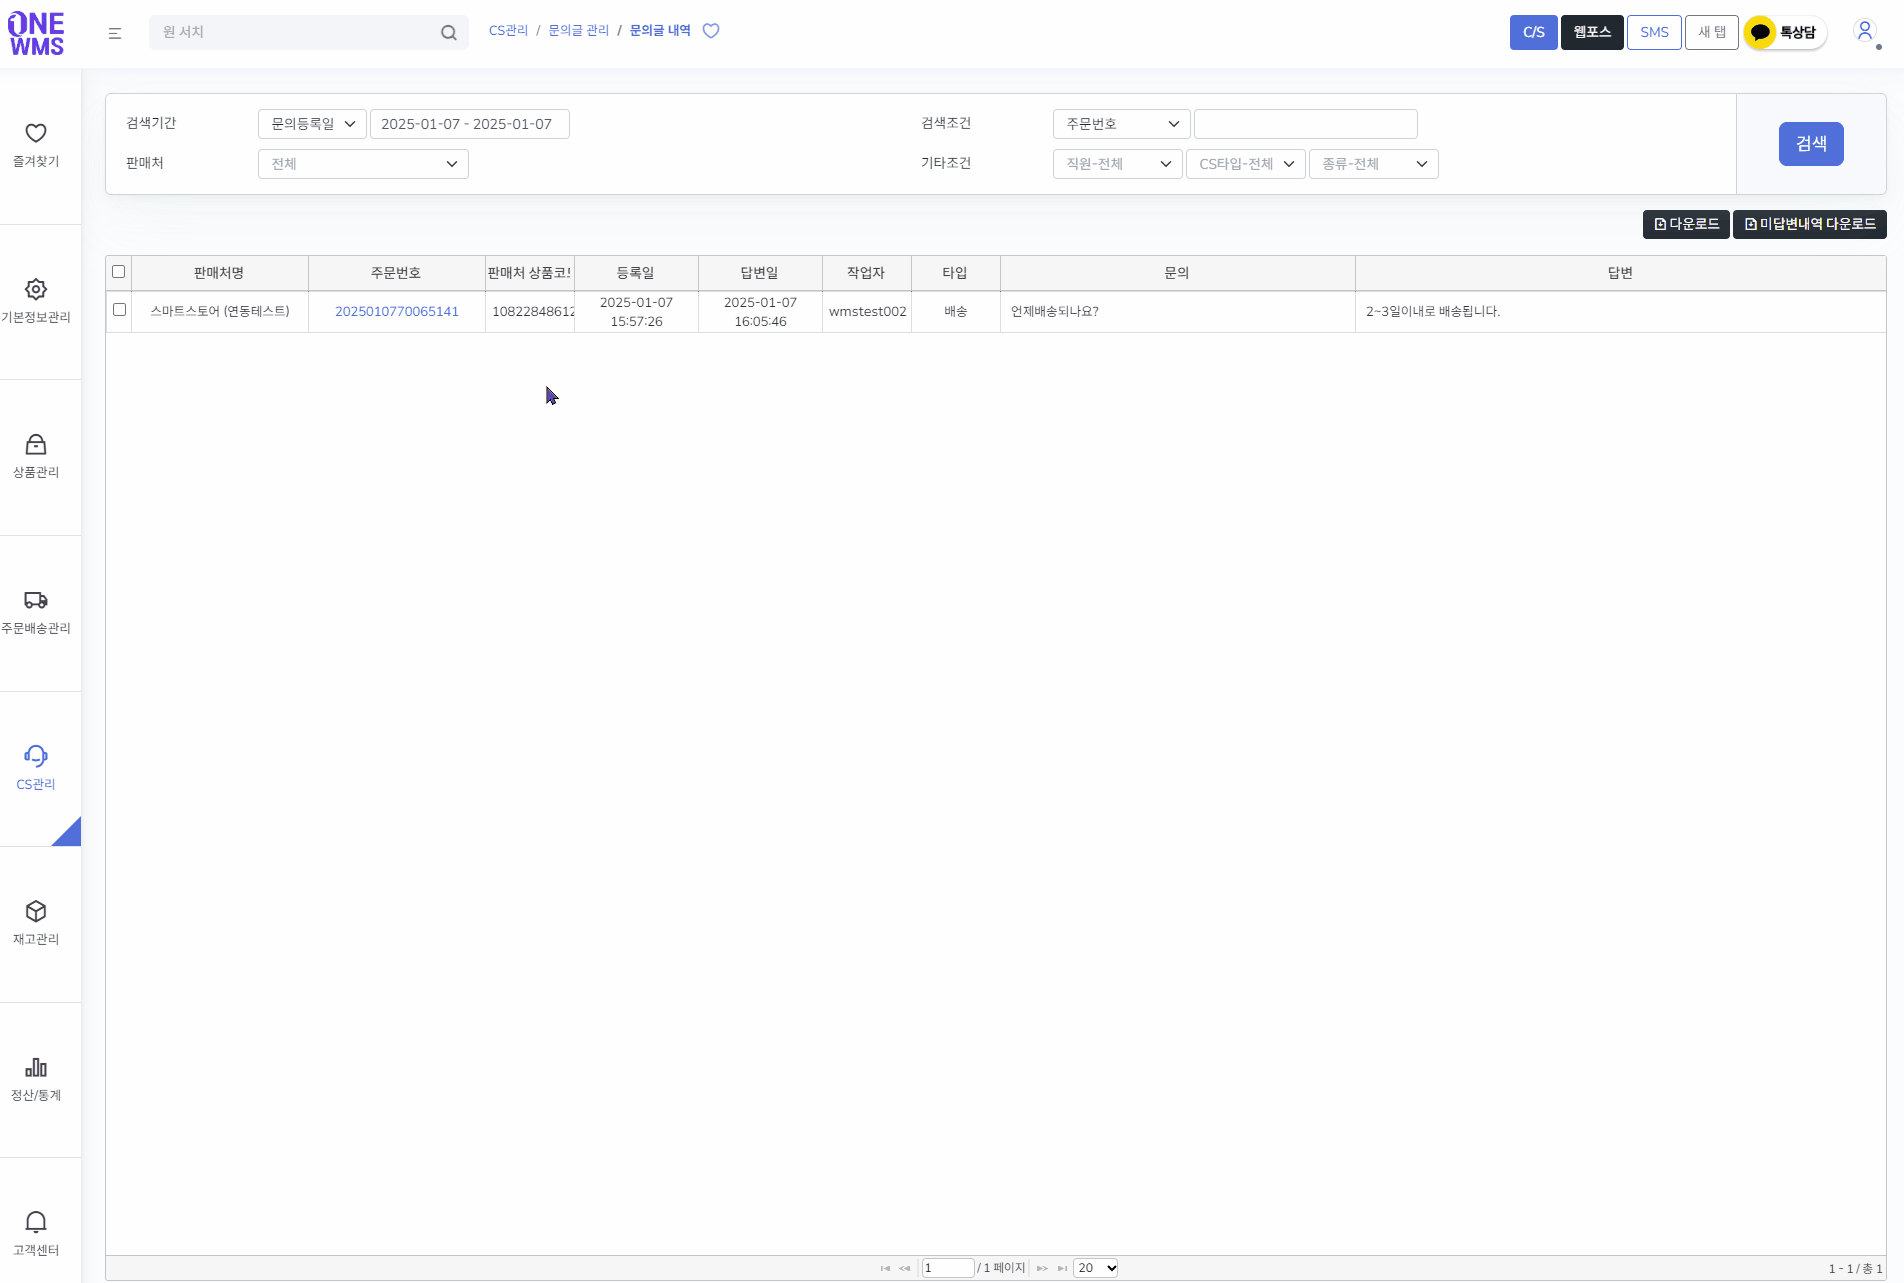Viewport: 1904px width, 1283px height.
Task: Go to CS관리 breadcrumb link
Action: tap(508, 31)
